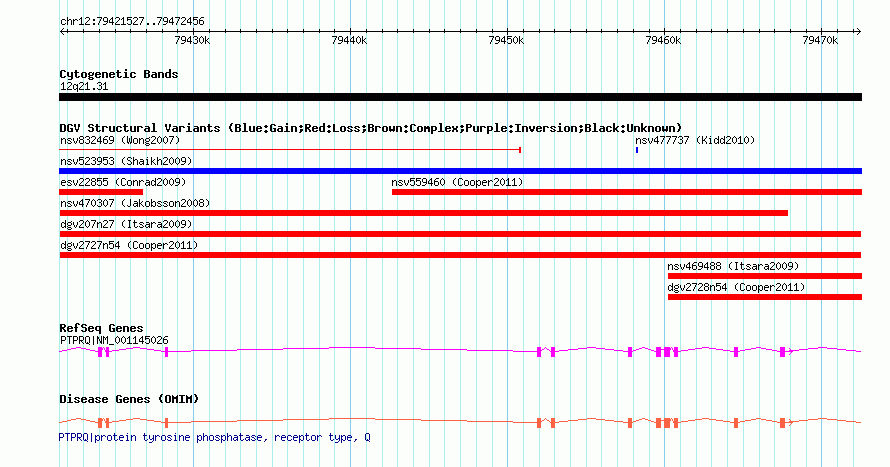Click the nsv477737 (Kidd2010) label
Viewport: 890px width, 467px height.
(x=695, y=140)
